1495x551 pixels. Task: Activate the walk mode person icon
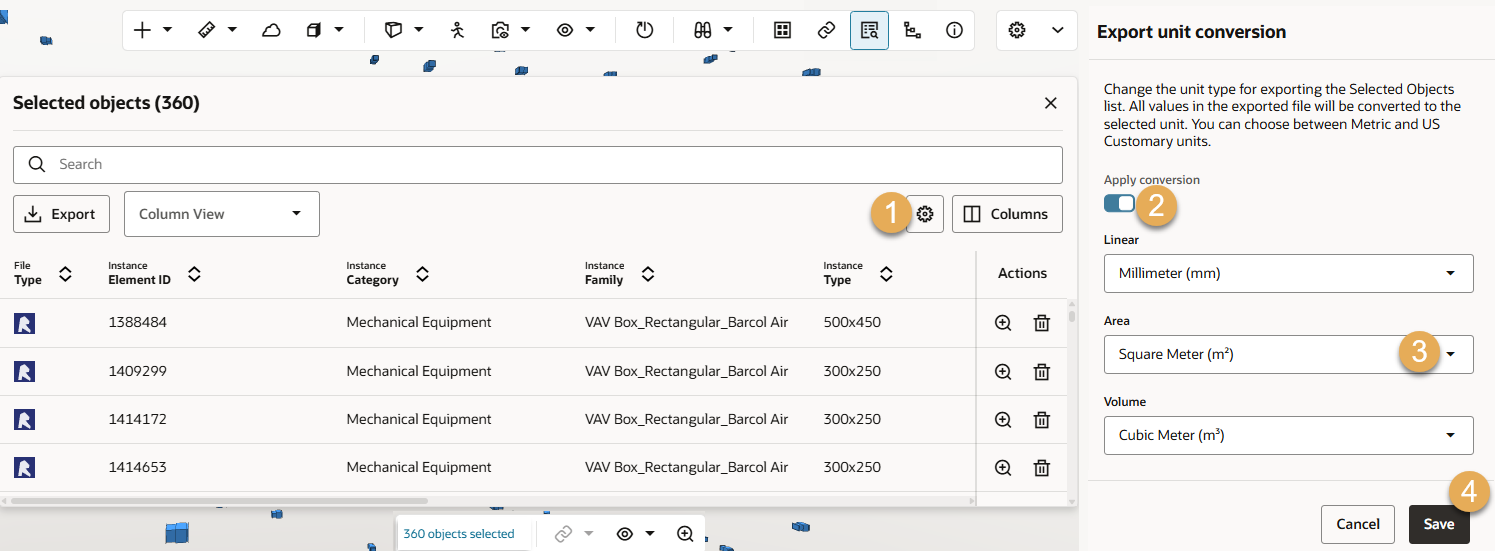458,30
